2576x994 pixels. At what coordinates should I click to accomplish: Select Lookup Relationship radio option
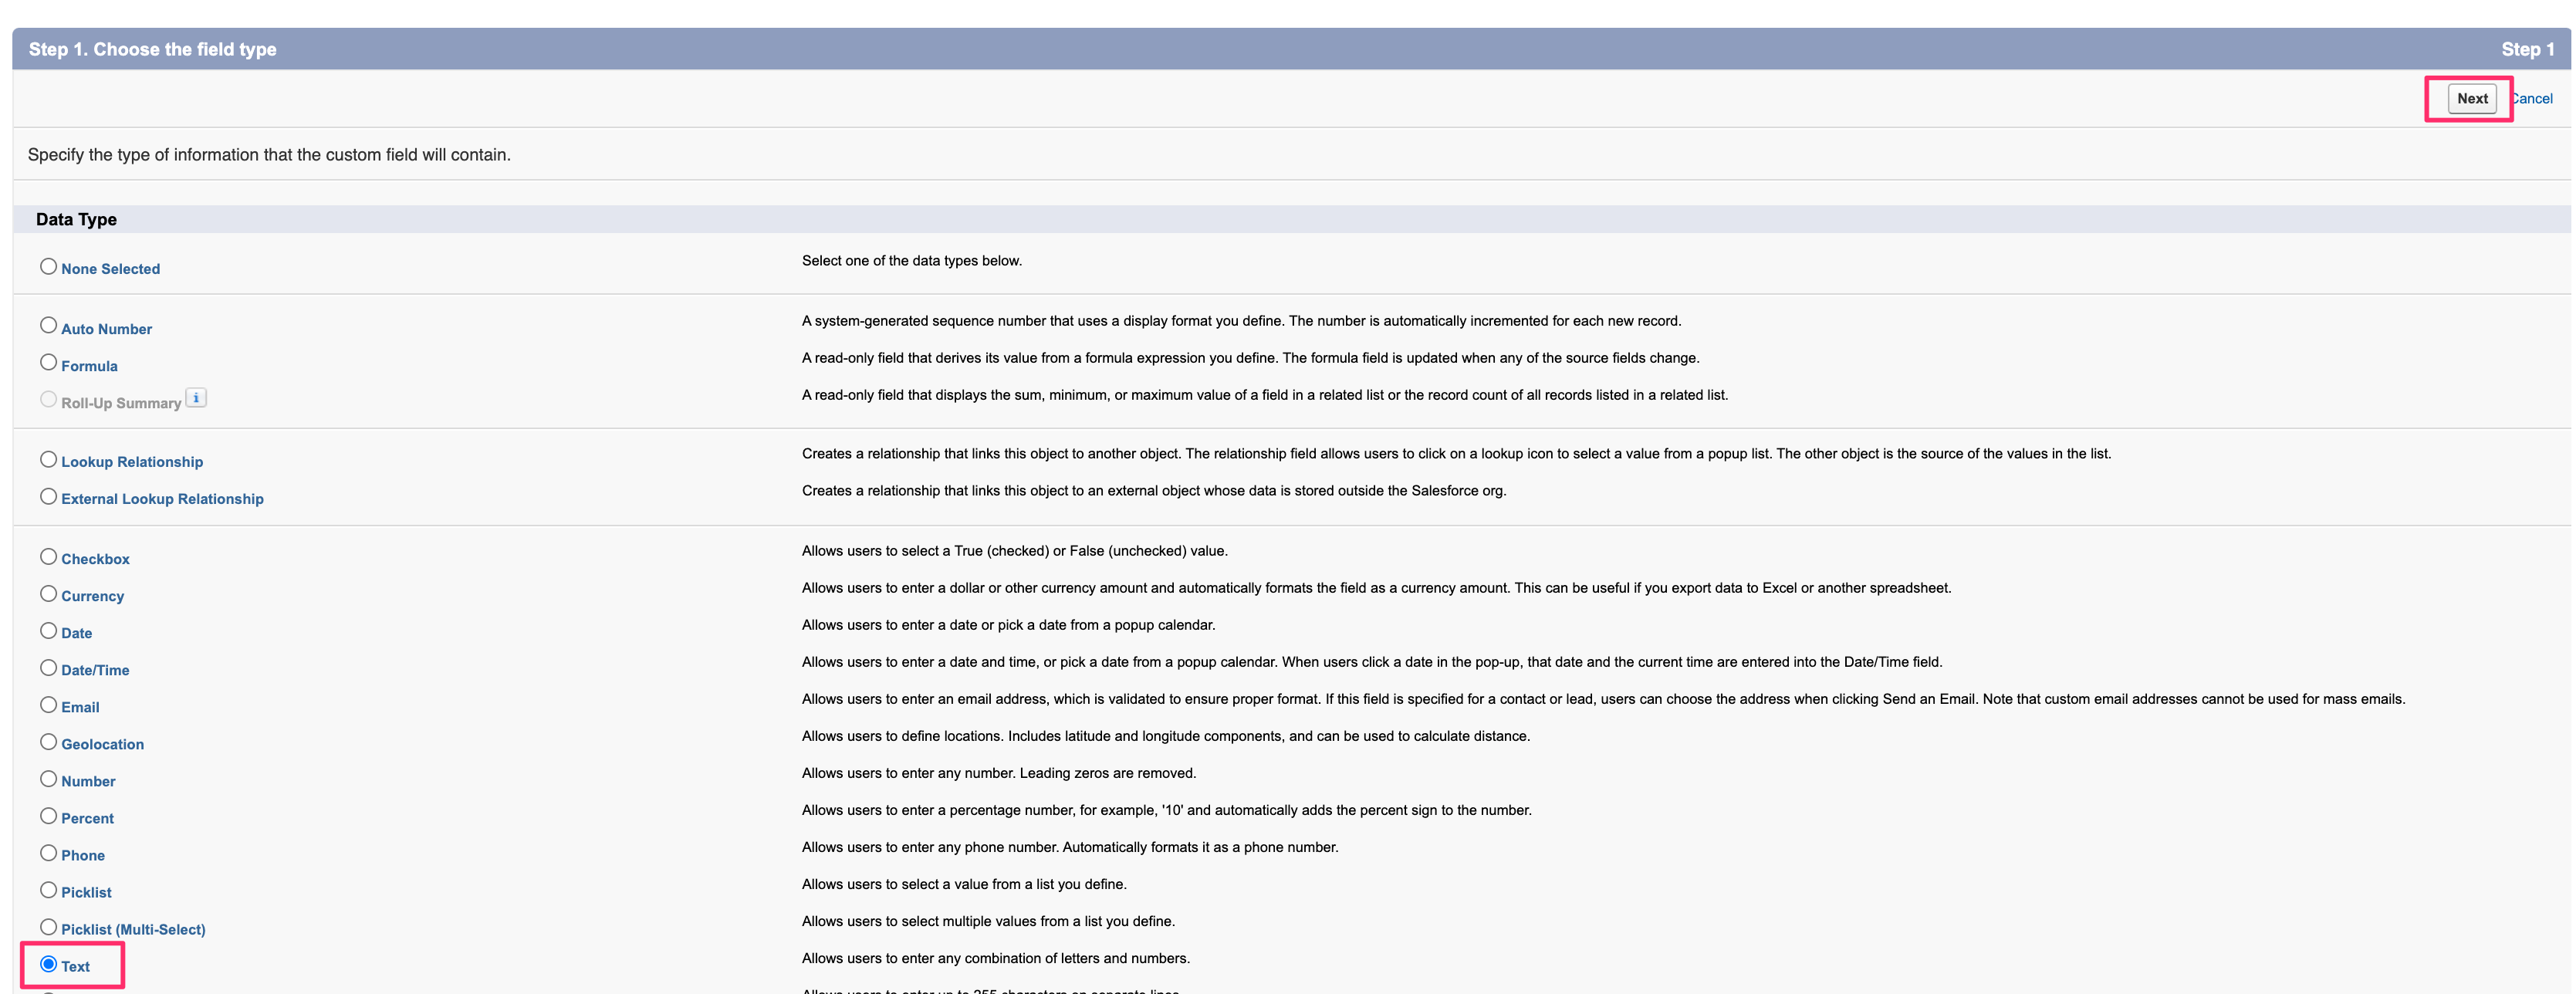click(x=48, y=459)
